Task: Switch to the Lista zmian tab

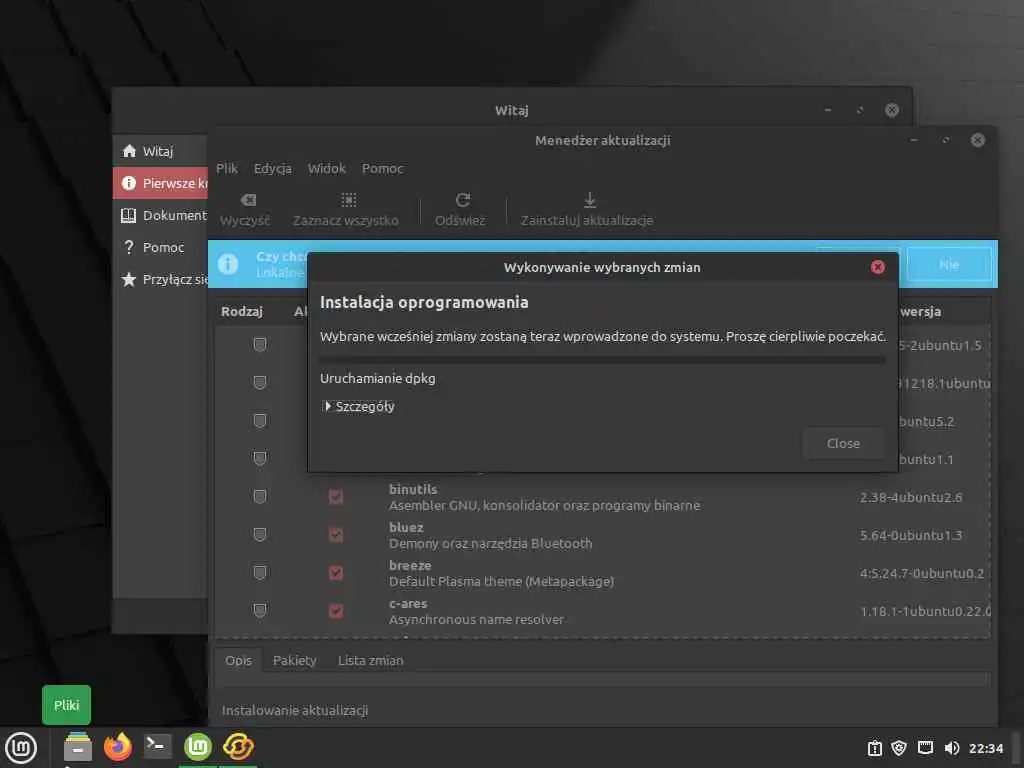Action: (370, 660)
